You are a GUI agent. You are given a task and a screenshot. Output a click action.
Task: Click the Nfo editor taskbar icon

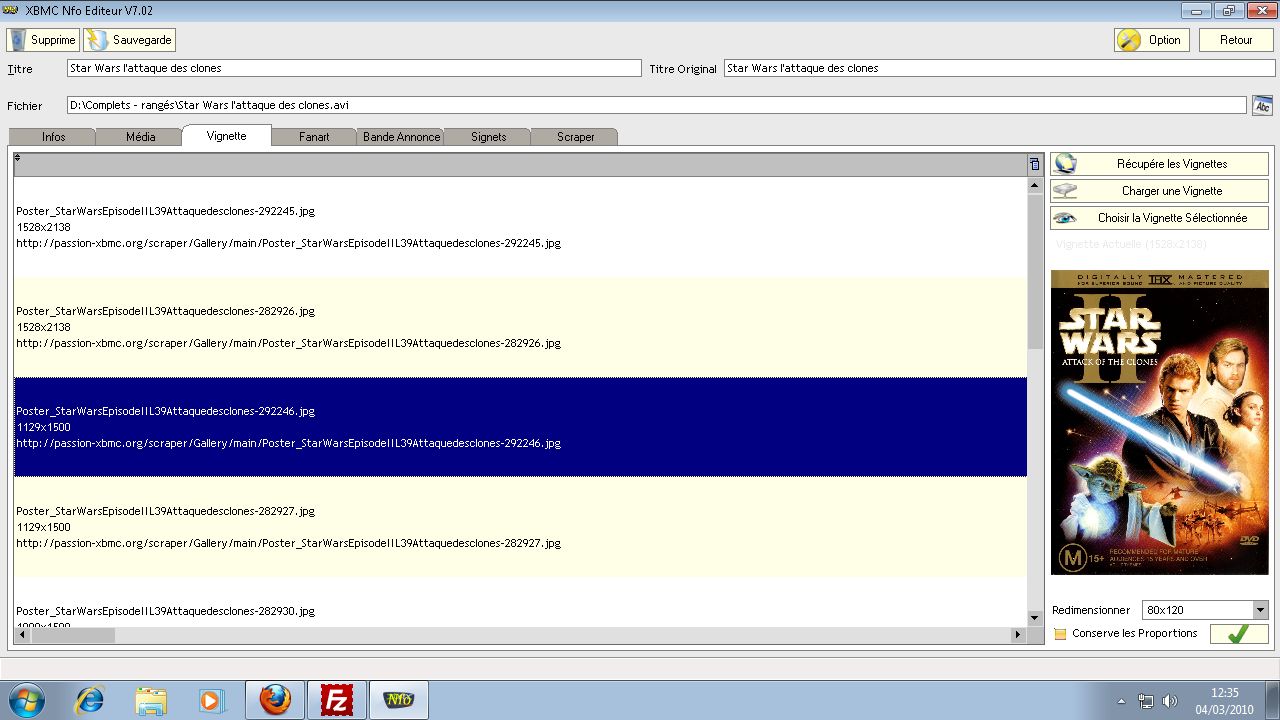pyautogui.click(x=399, y=700)
